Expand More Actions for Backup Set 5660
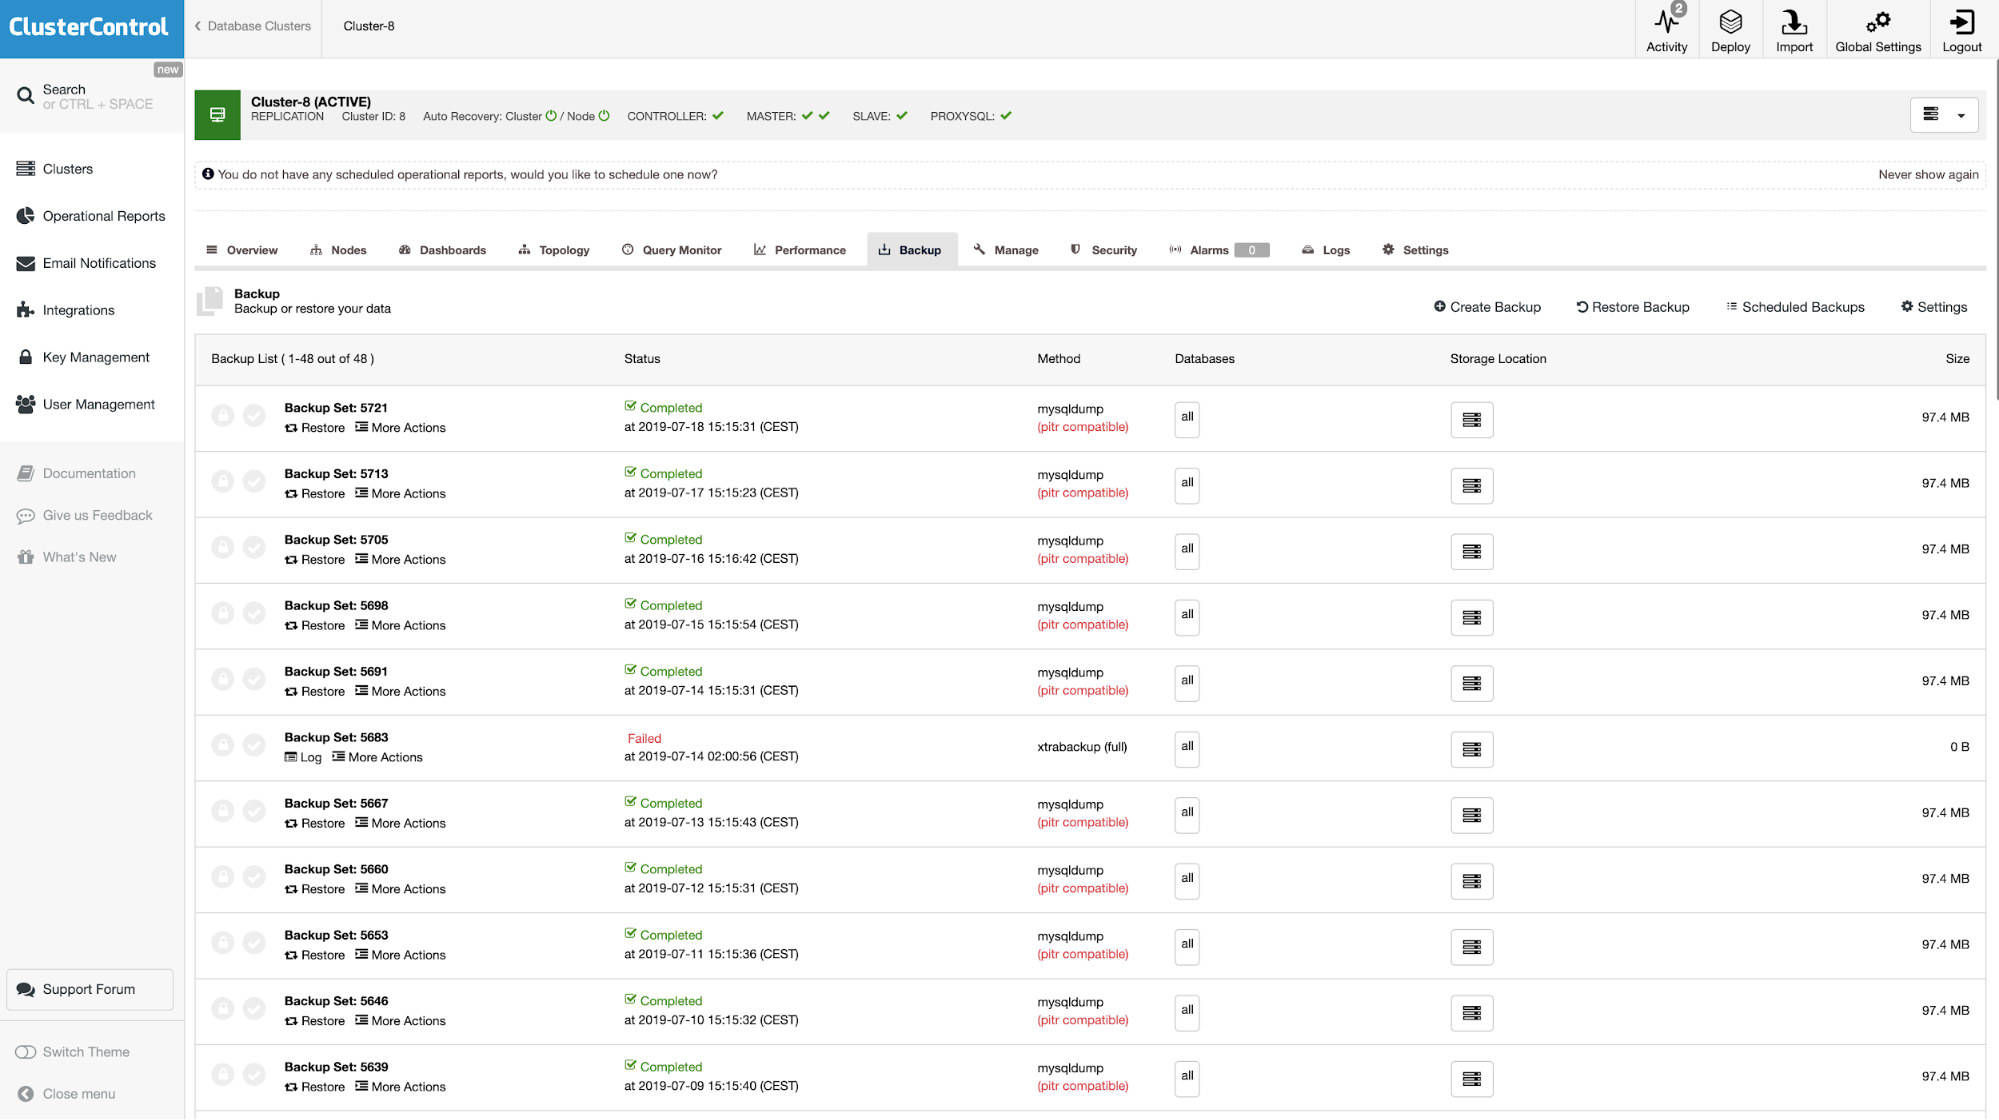The image size is (1999, 1120). (400, 890)
